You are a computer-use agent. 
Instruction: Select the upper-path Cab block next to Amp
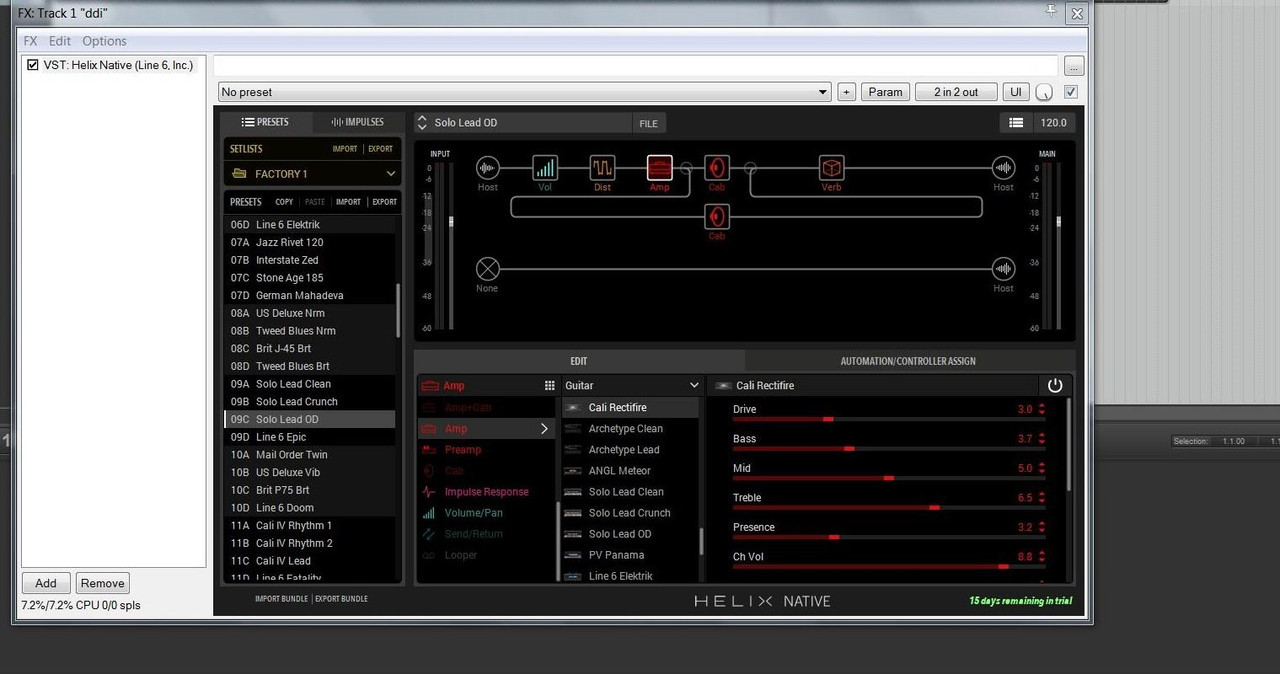click(717, 167)
